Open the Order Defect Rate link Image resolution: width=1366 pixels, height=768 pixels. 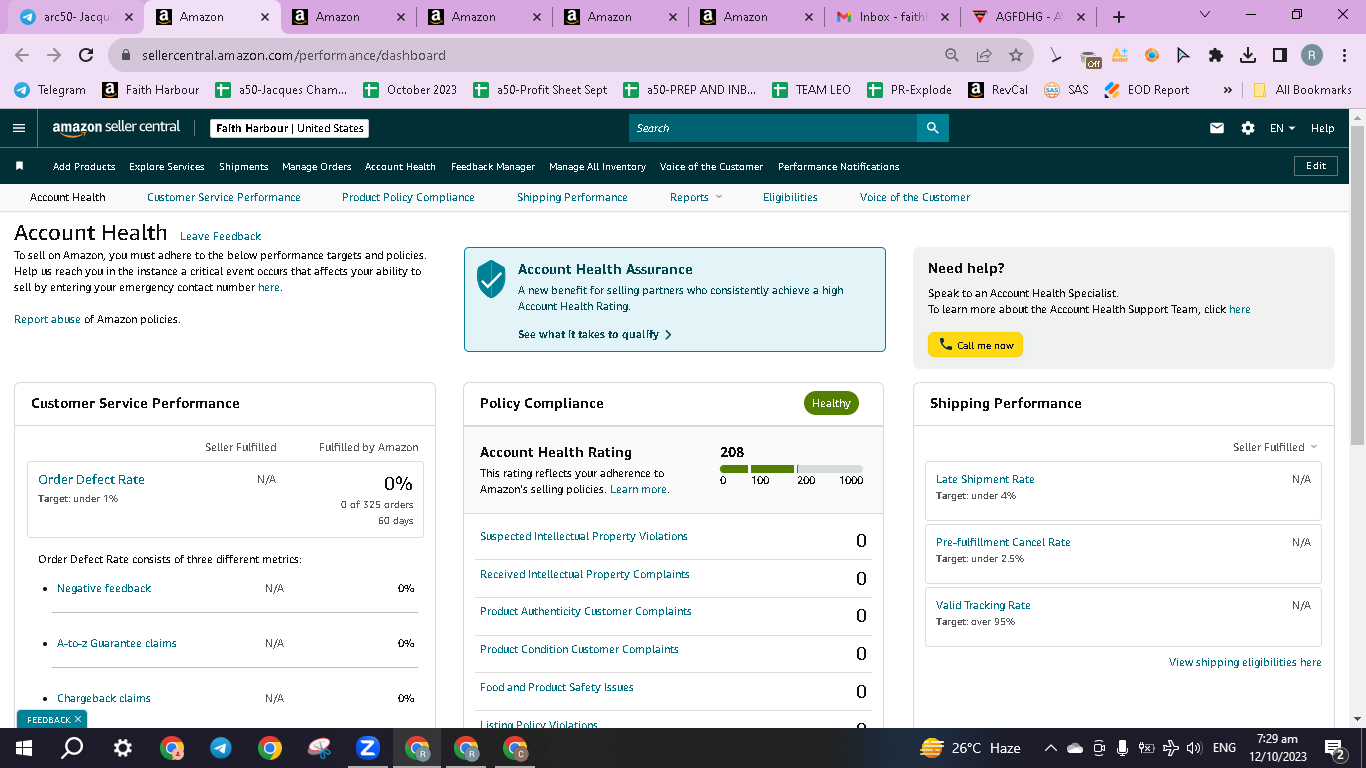click(91, 479)
